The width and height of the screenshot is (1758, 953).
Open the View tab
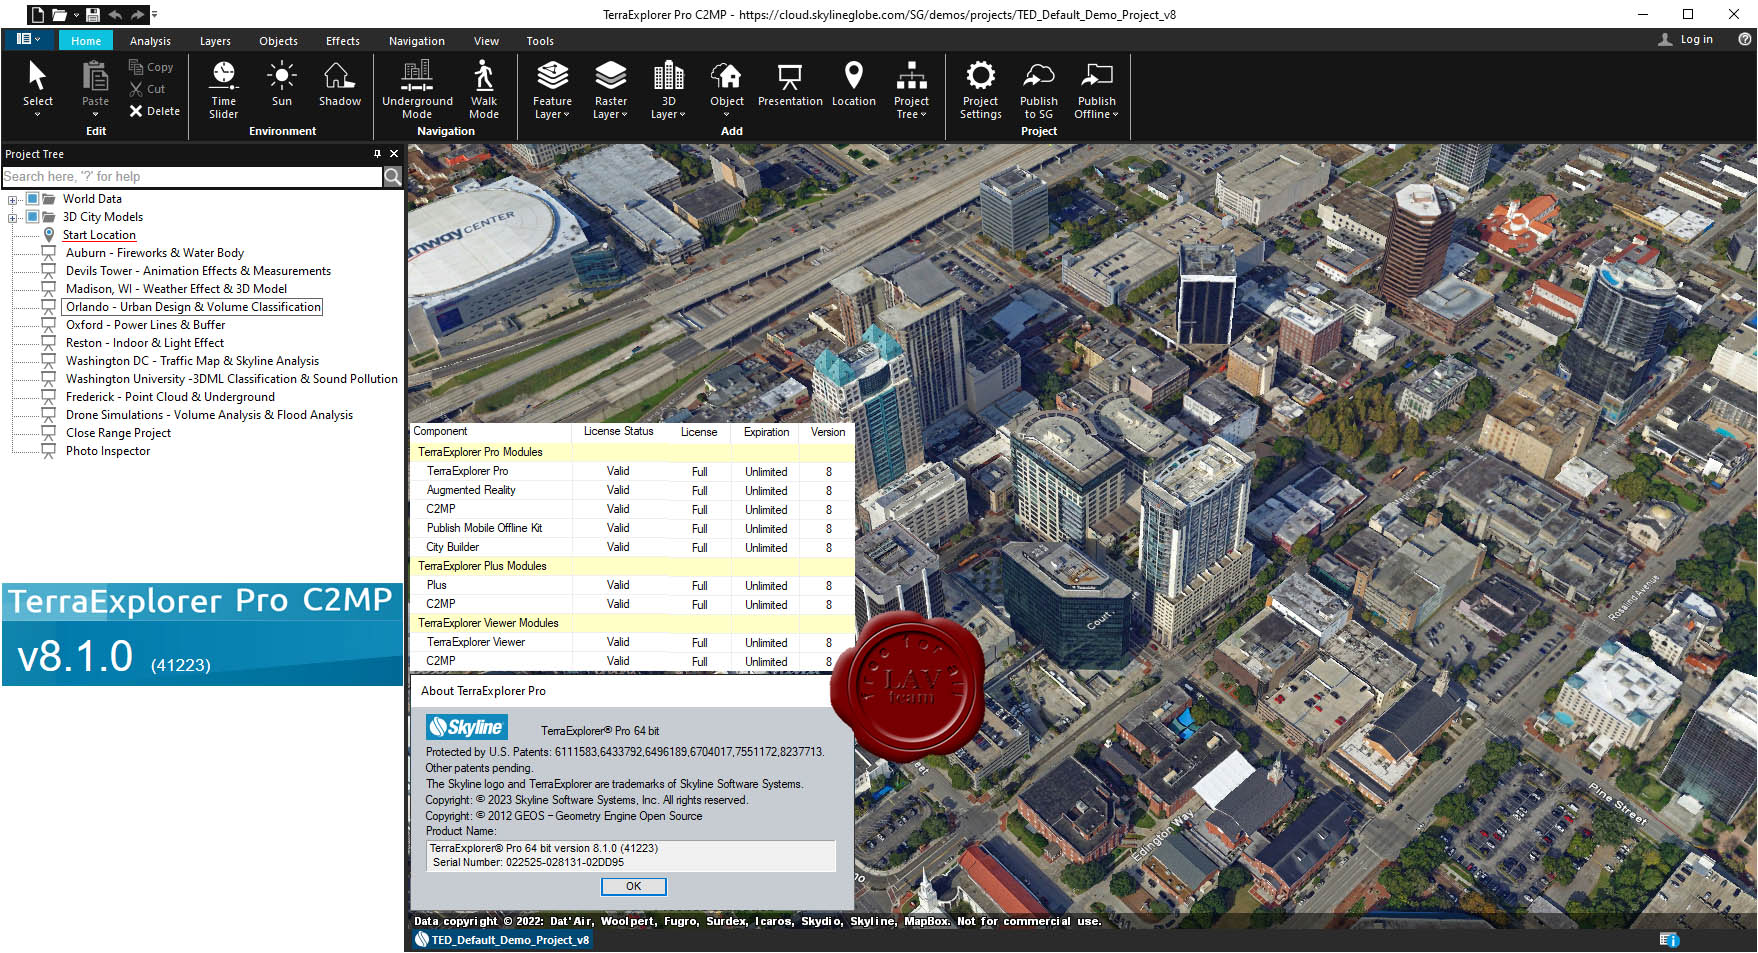click(x=486, y=41)
